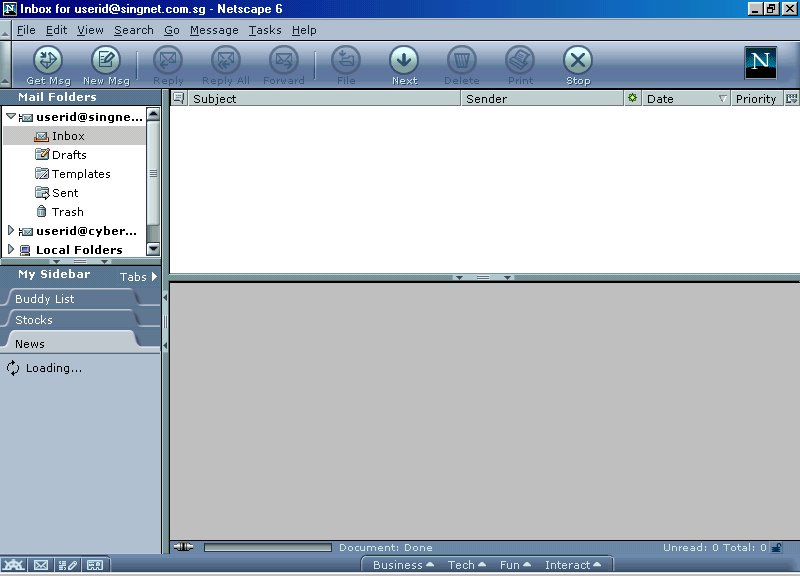Viewport: 800px width, 576px height.
Task: Open the Search menu
Action: click(134, 30)
